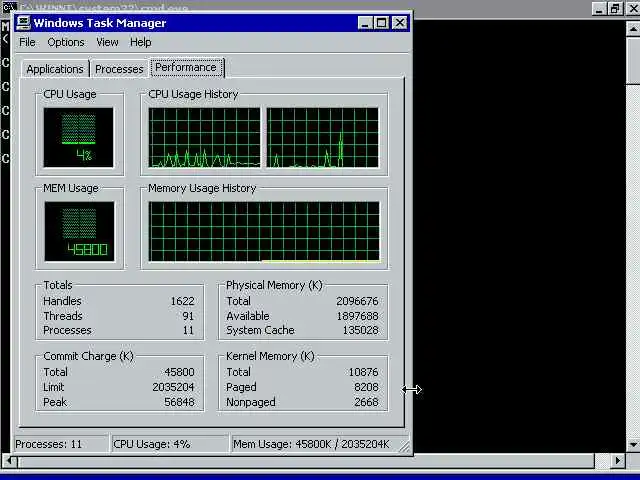Open the Options menu
This screenshot has width=640, height=480.
66,42
